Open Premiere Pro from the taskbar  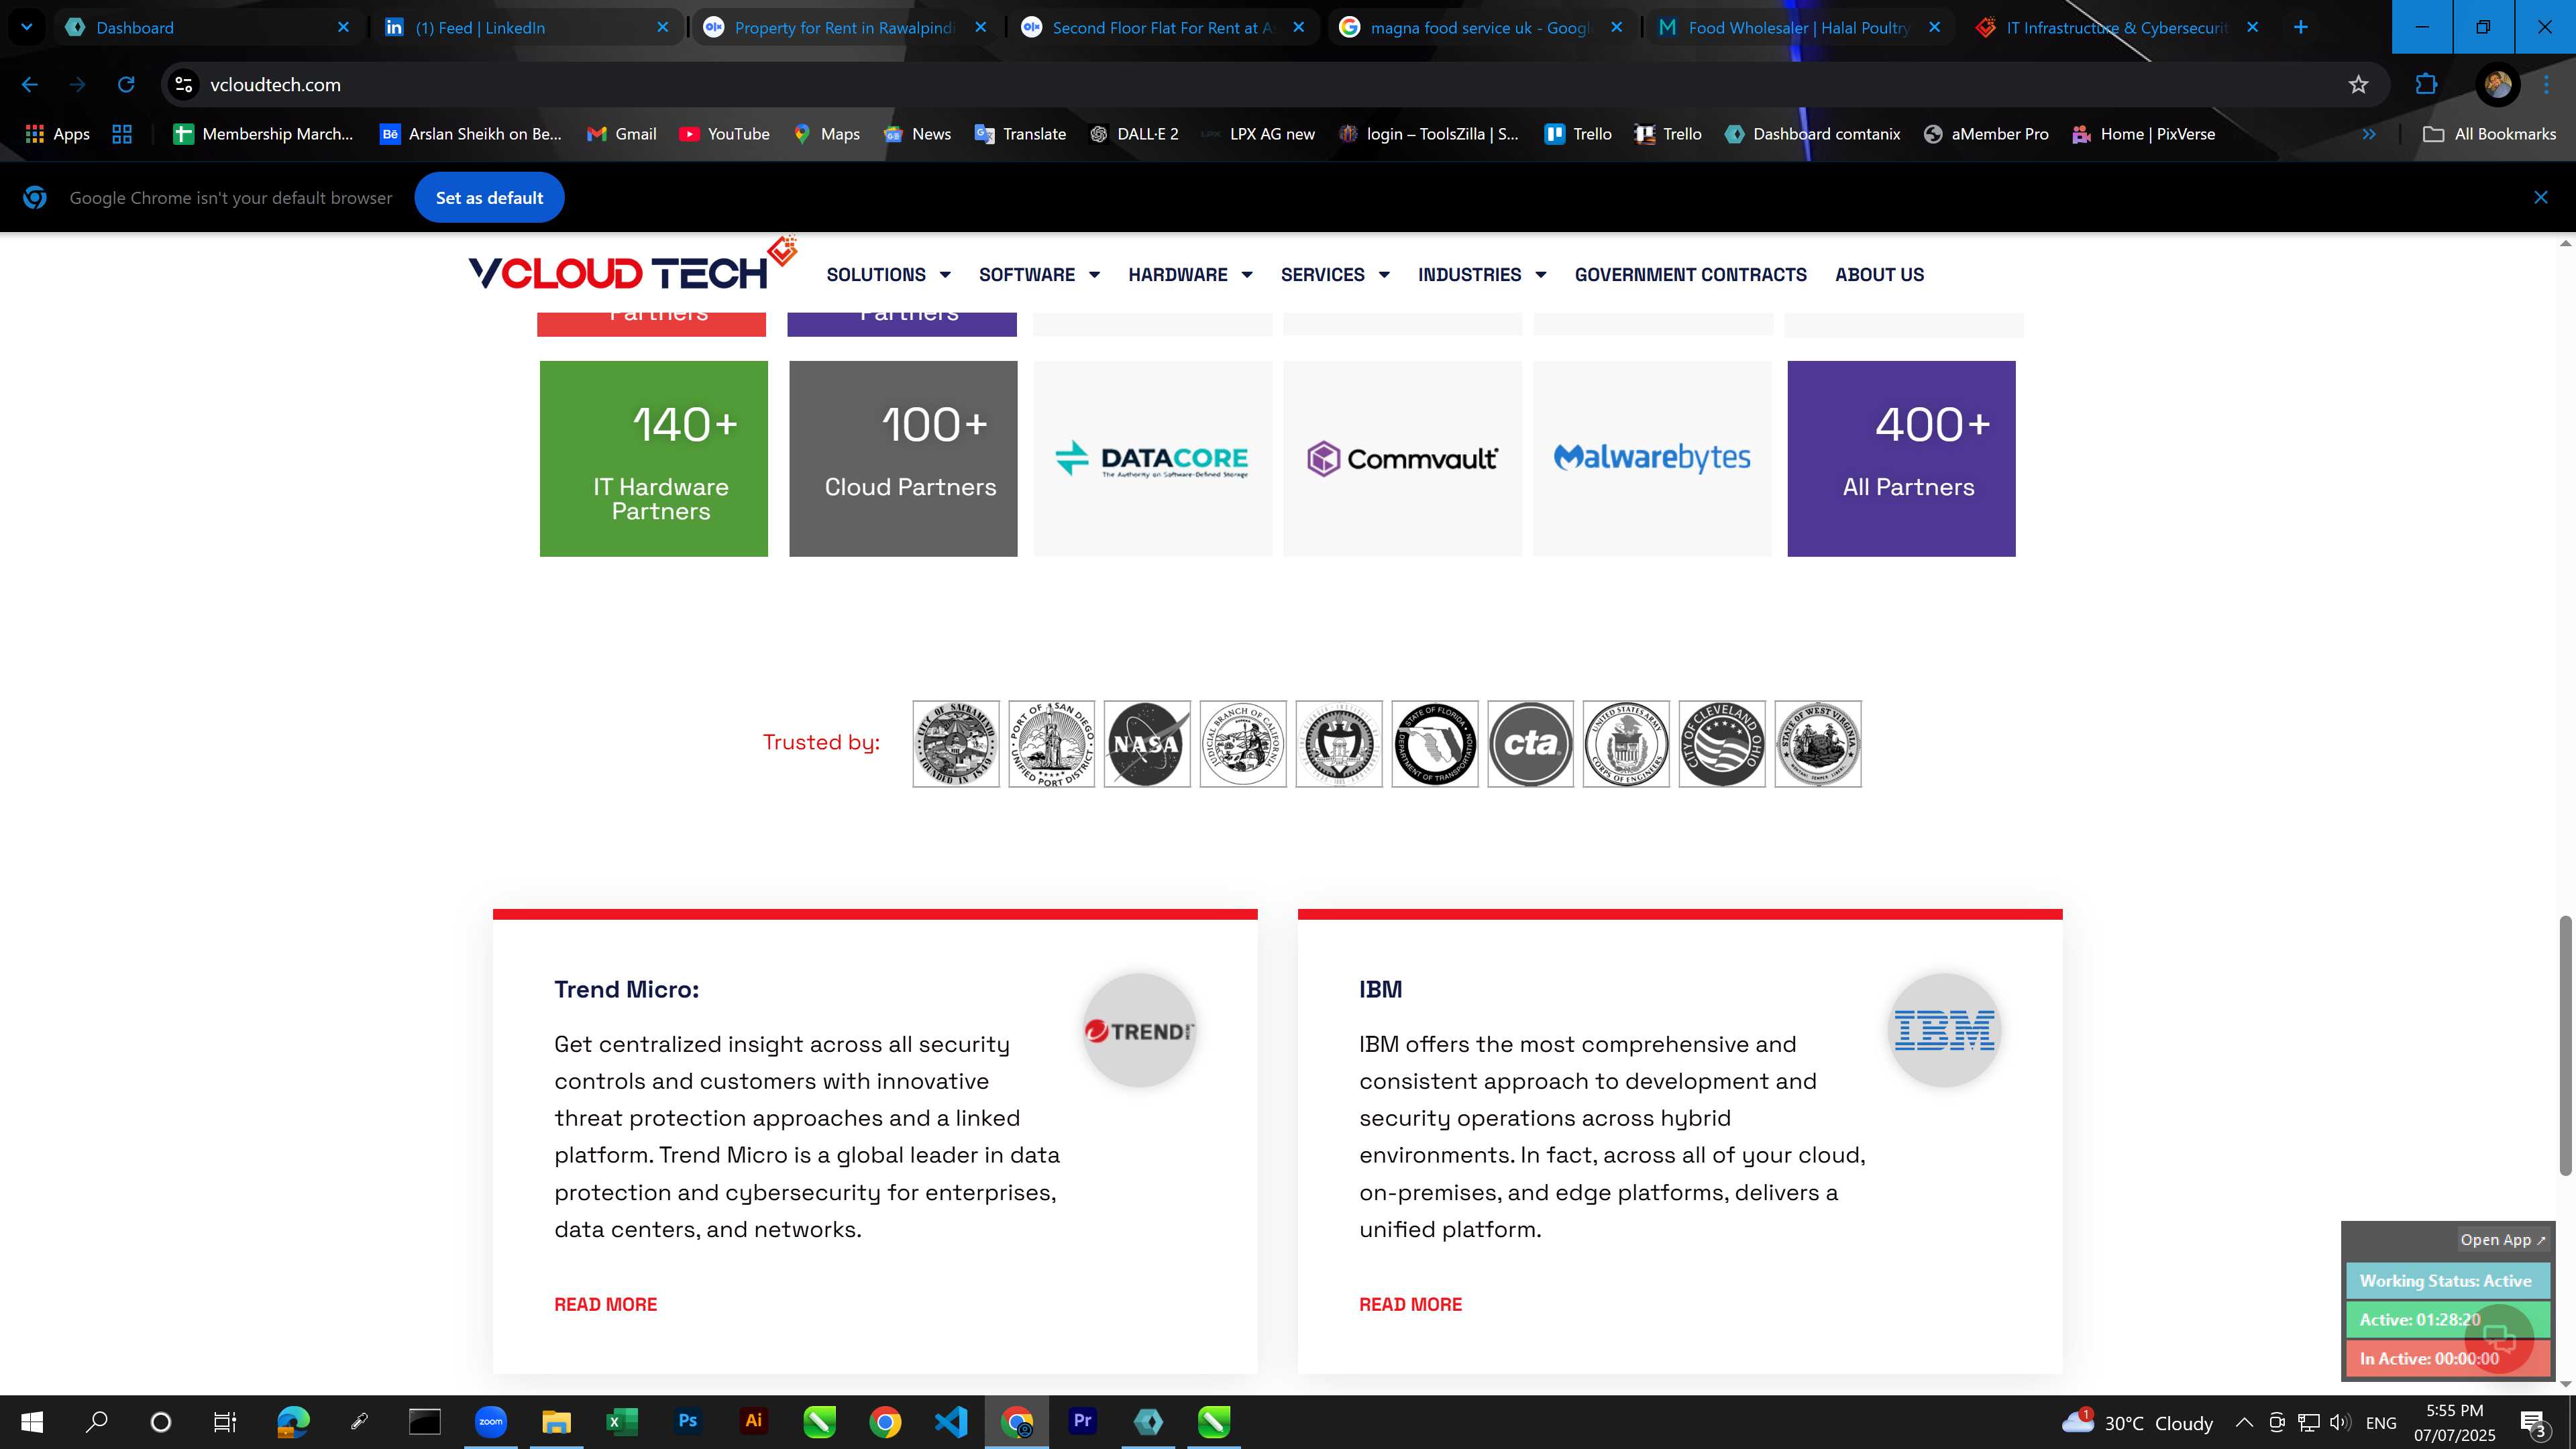click(1083, 1422)
